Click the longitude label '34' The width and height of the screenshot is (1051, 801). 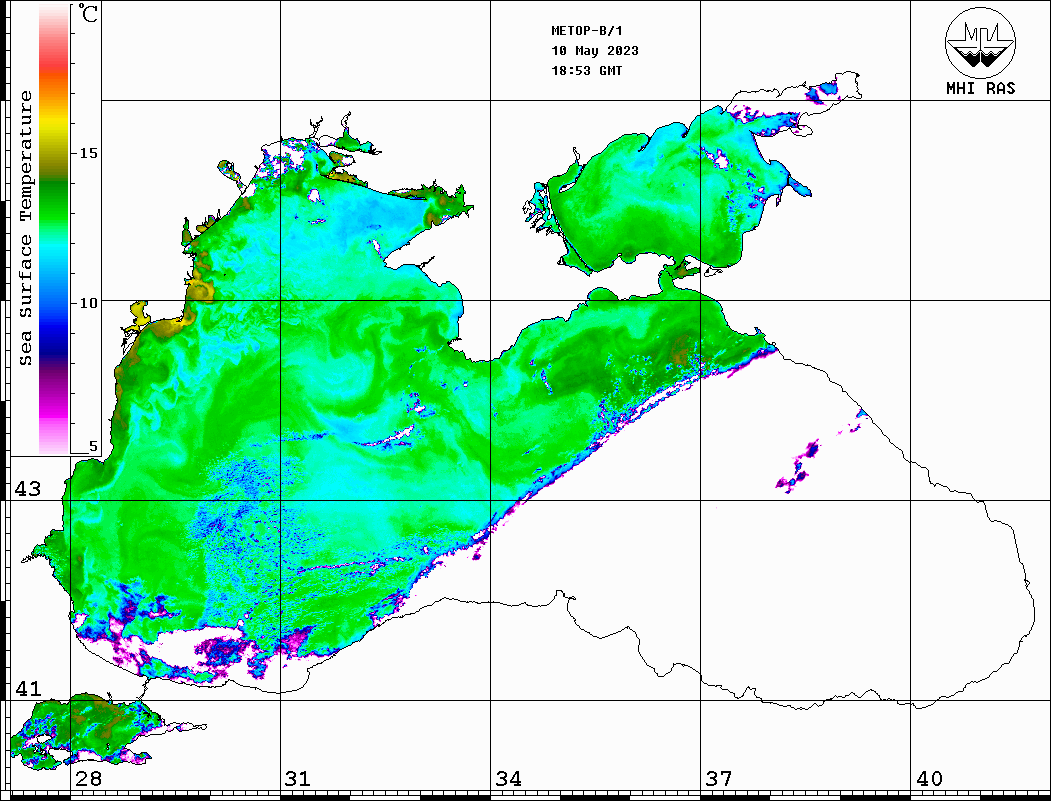tap(508, 778)
